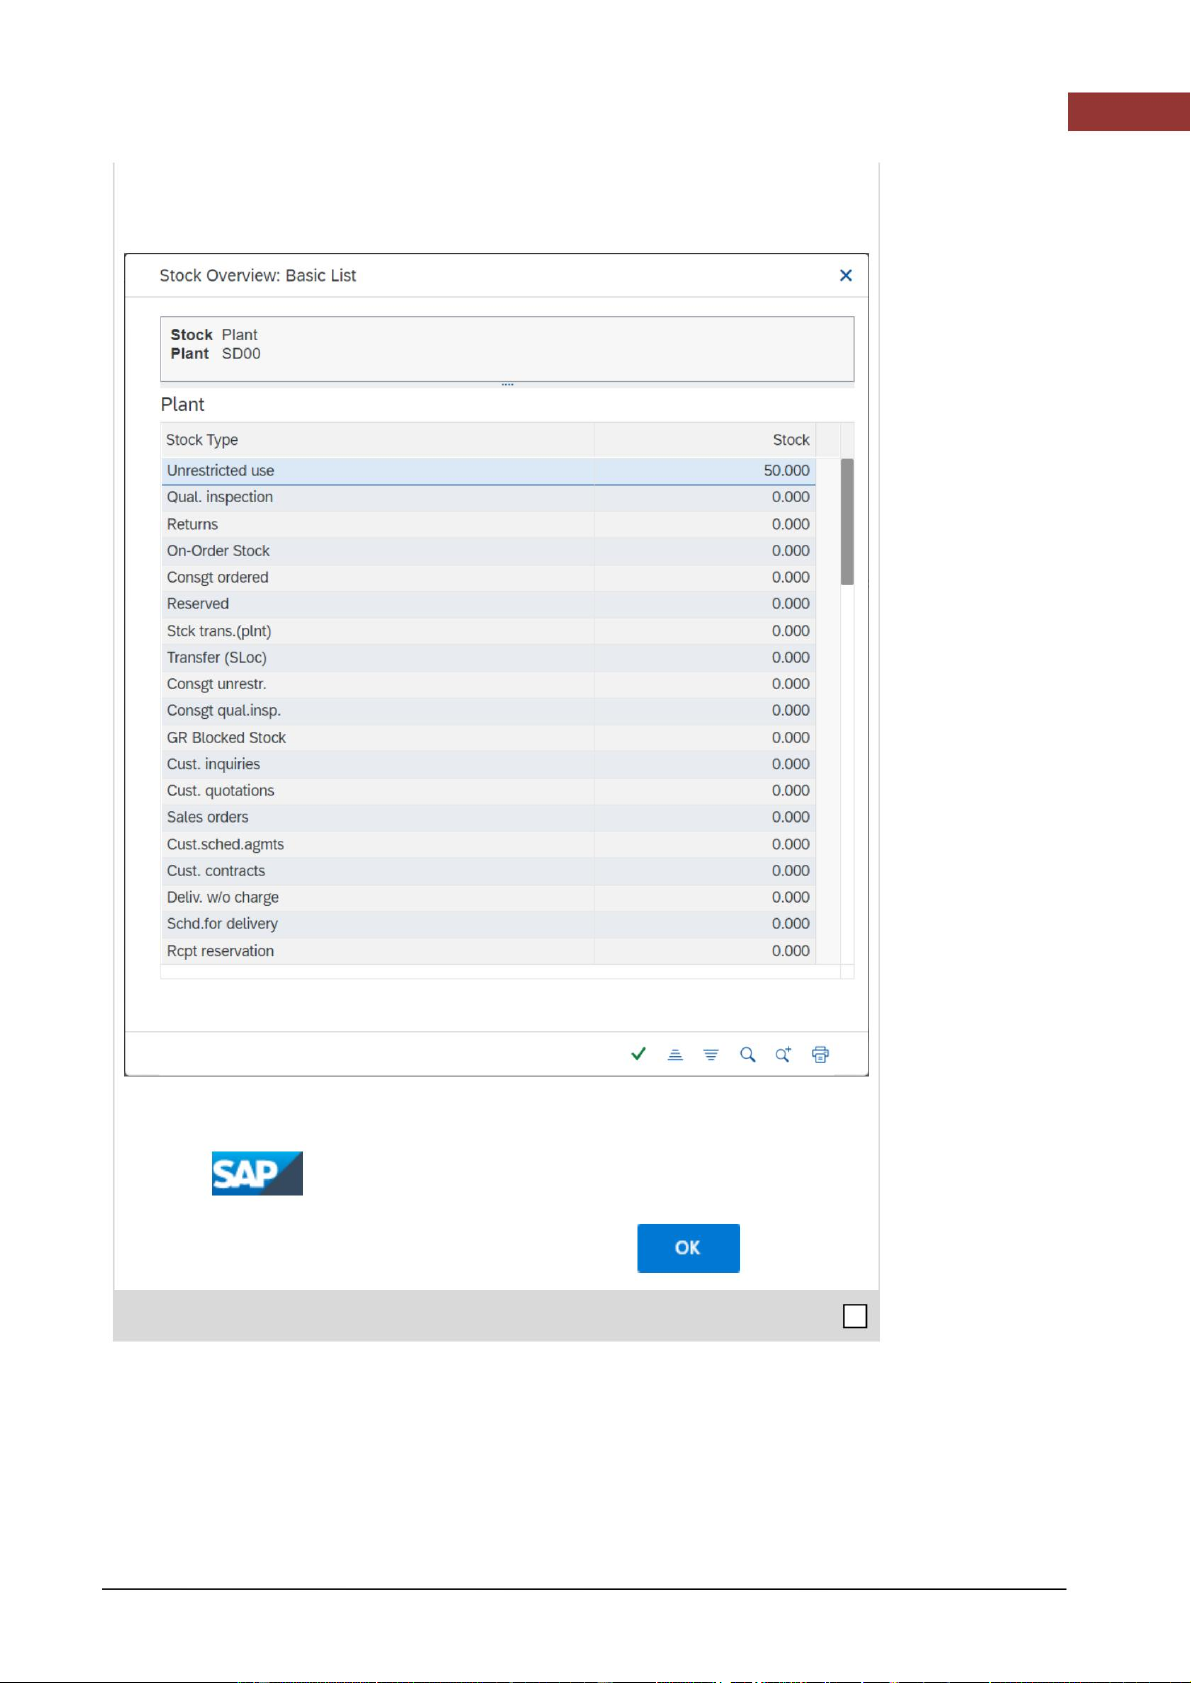The height and width of the screenshot is (1683, 1191).
Task: Click the Stock Type column header
Action: coord(202,440)
